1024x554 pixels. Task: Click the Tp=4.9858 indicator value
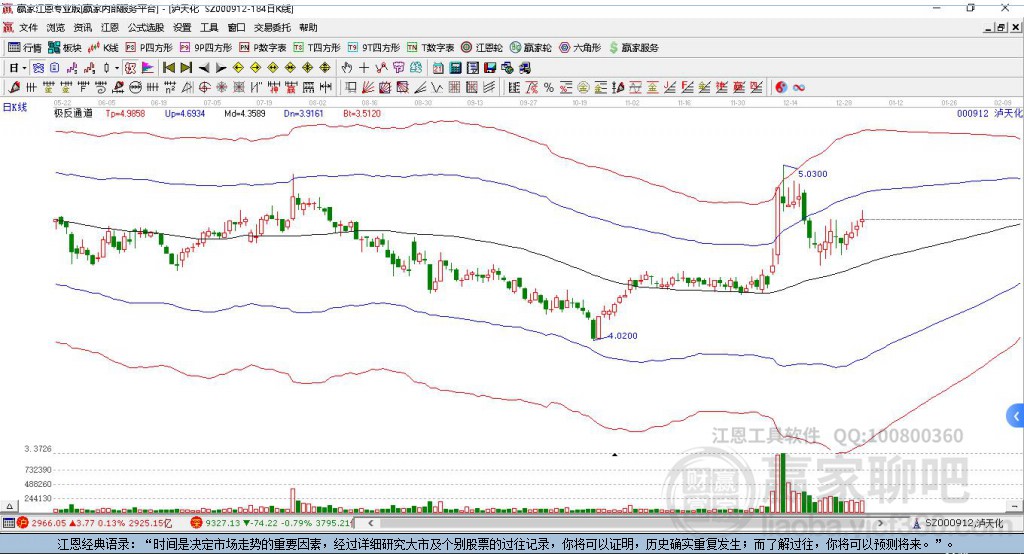pos(125,113)
